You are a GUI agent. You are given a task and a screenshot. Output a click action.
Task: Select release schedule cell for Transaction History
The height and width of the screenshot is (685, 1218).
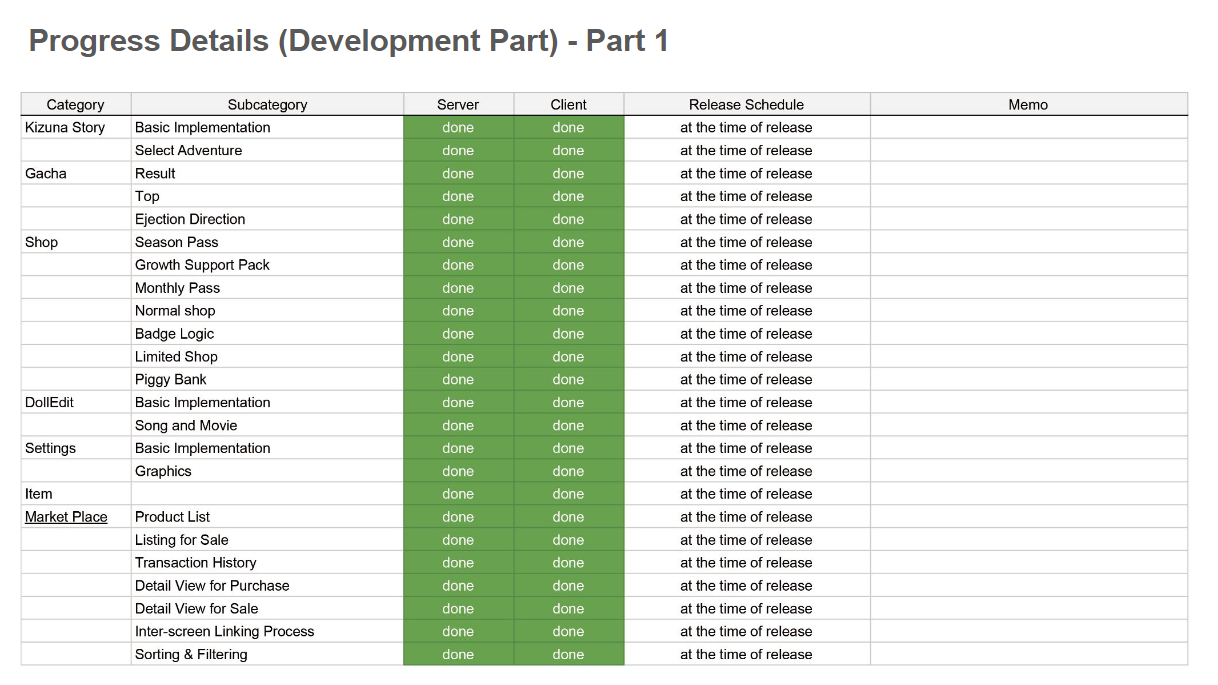[746, 563]
